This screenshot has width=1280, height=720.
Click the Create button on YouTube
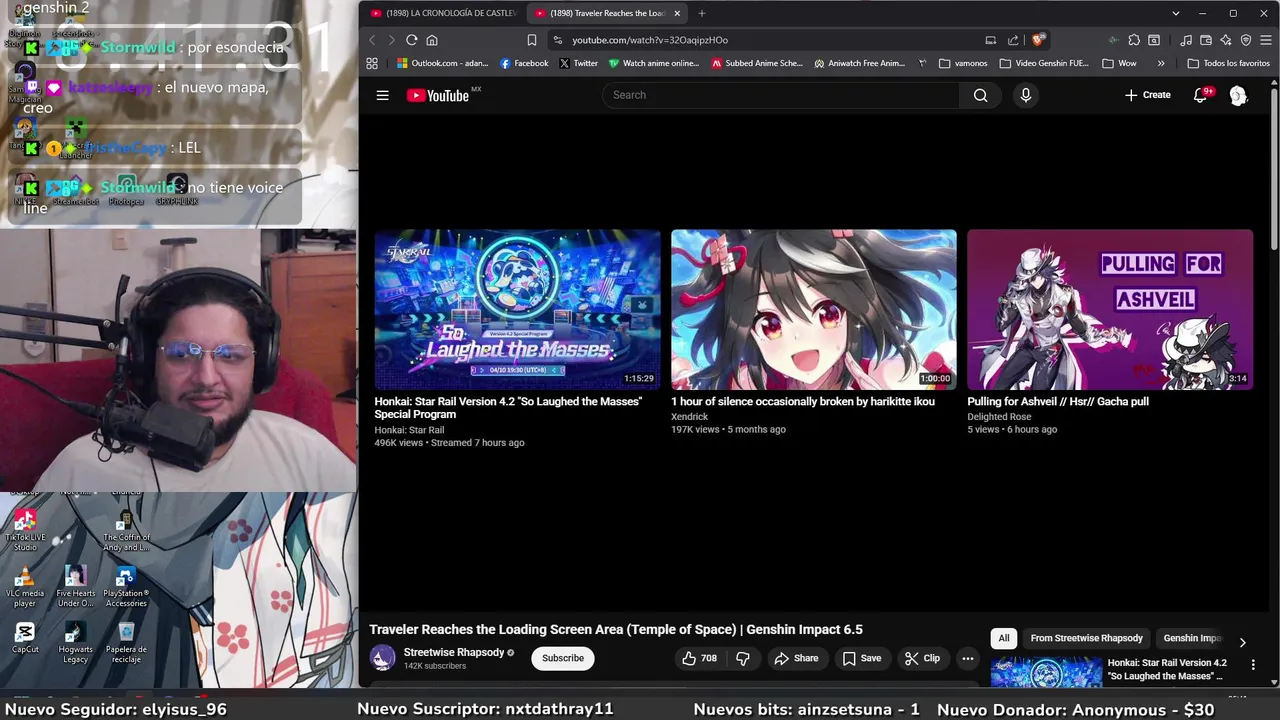tap(1147, 95)
